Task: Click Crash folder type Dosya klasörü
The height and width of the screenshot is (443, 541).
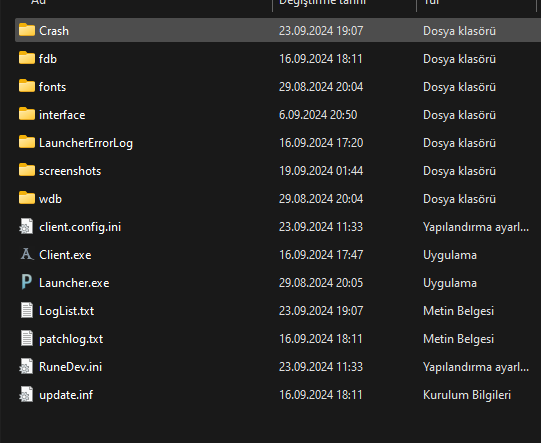Action: pos(459,31)
